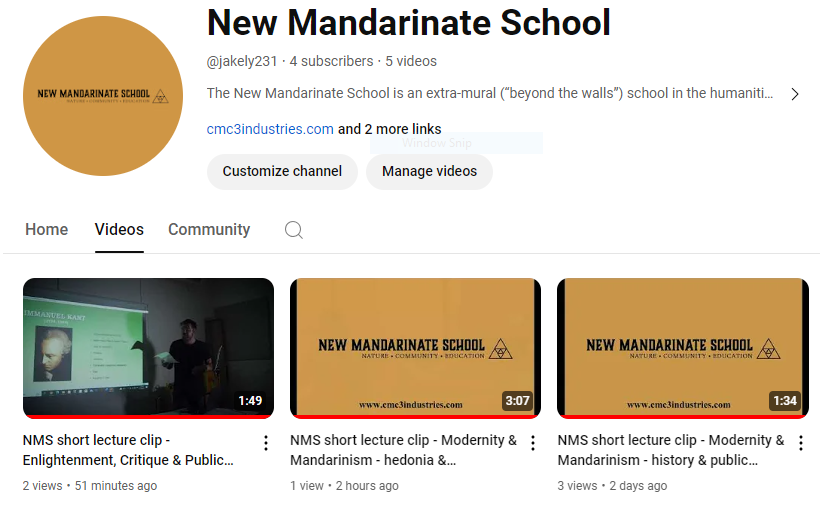This screenshot has width=820, height=513.
Task: Click the New Mandarinate School channel avatar
Action: pyautogui.click(x=103, y=96)
